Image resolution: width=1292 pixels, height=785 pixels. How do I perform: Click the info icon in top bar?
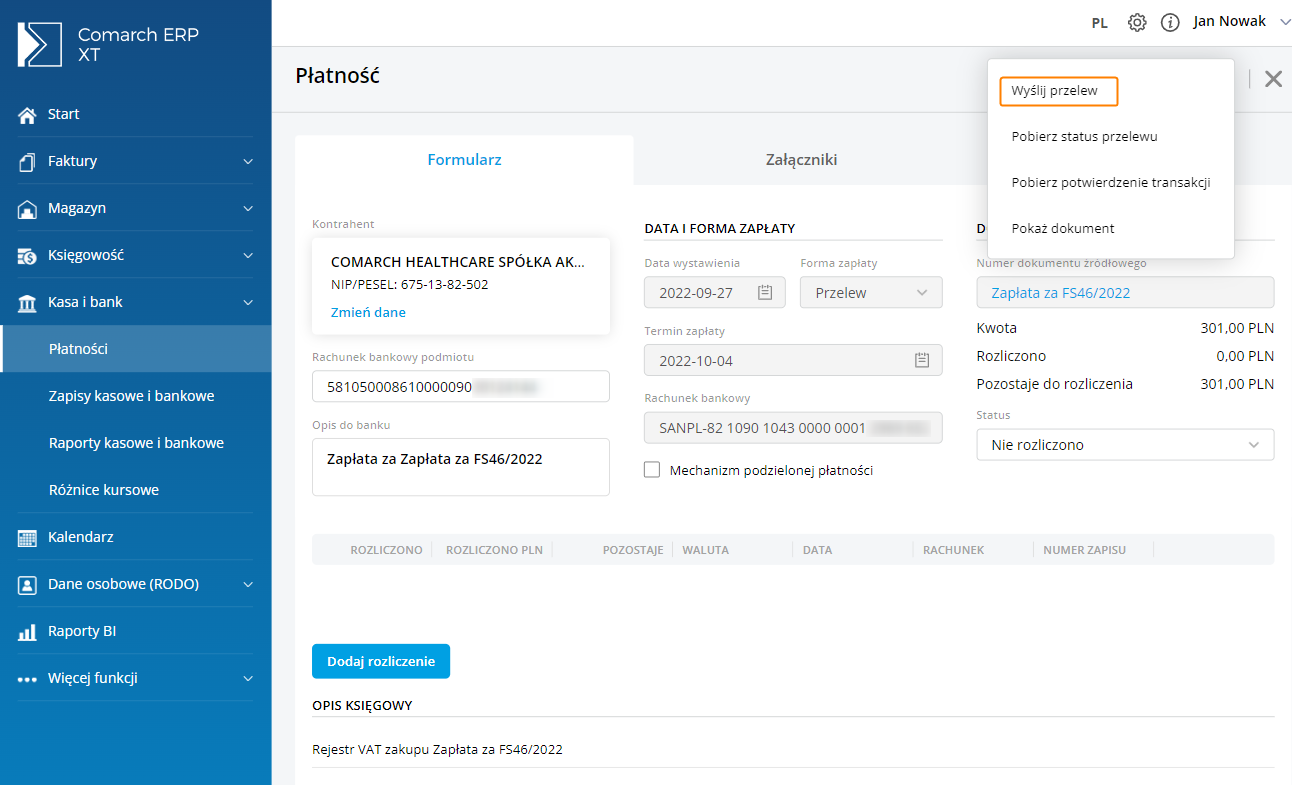tap(1170, 22)
